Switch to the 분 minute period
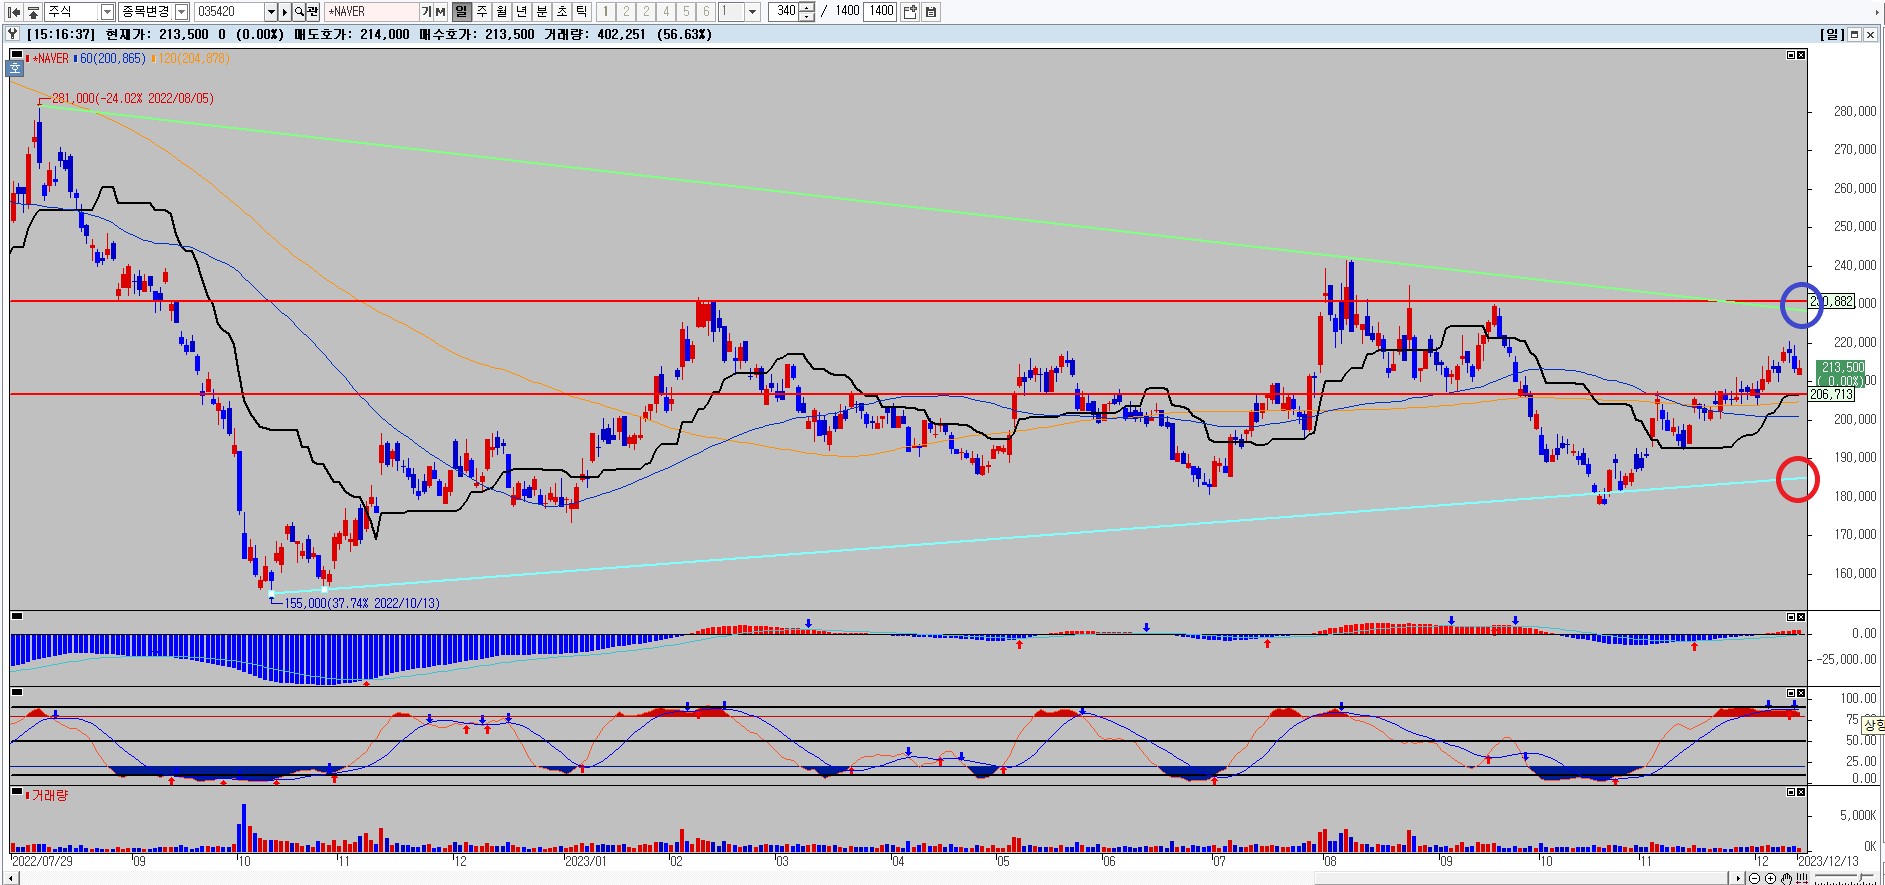The width and height of the screenshot is (1885, 885). click(541, 12)
